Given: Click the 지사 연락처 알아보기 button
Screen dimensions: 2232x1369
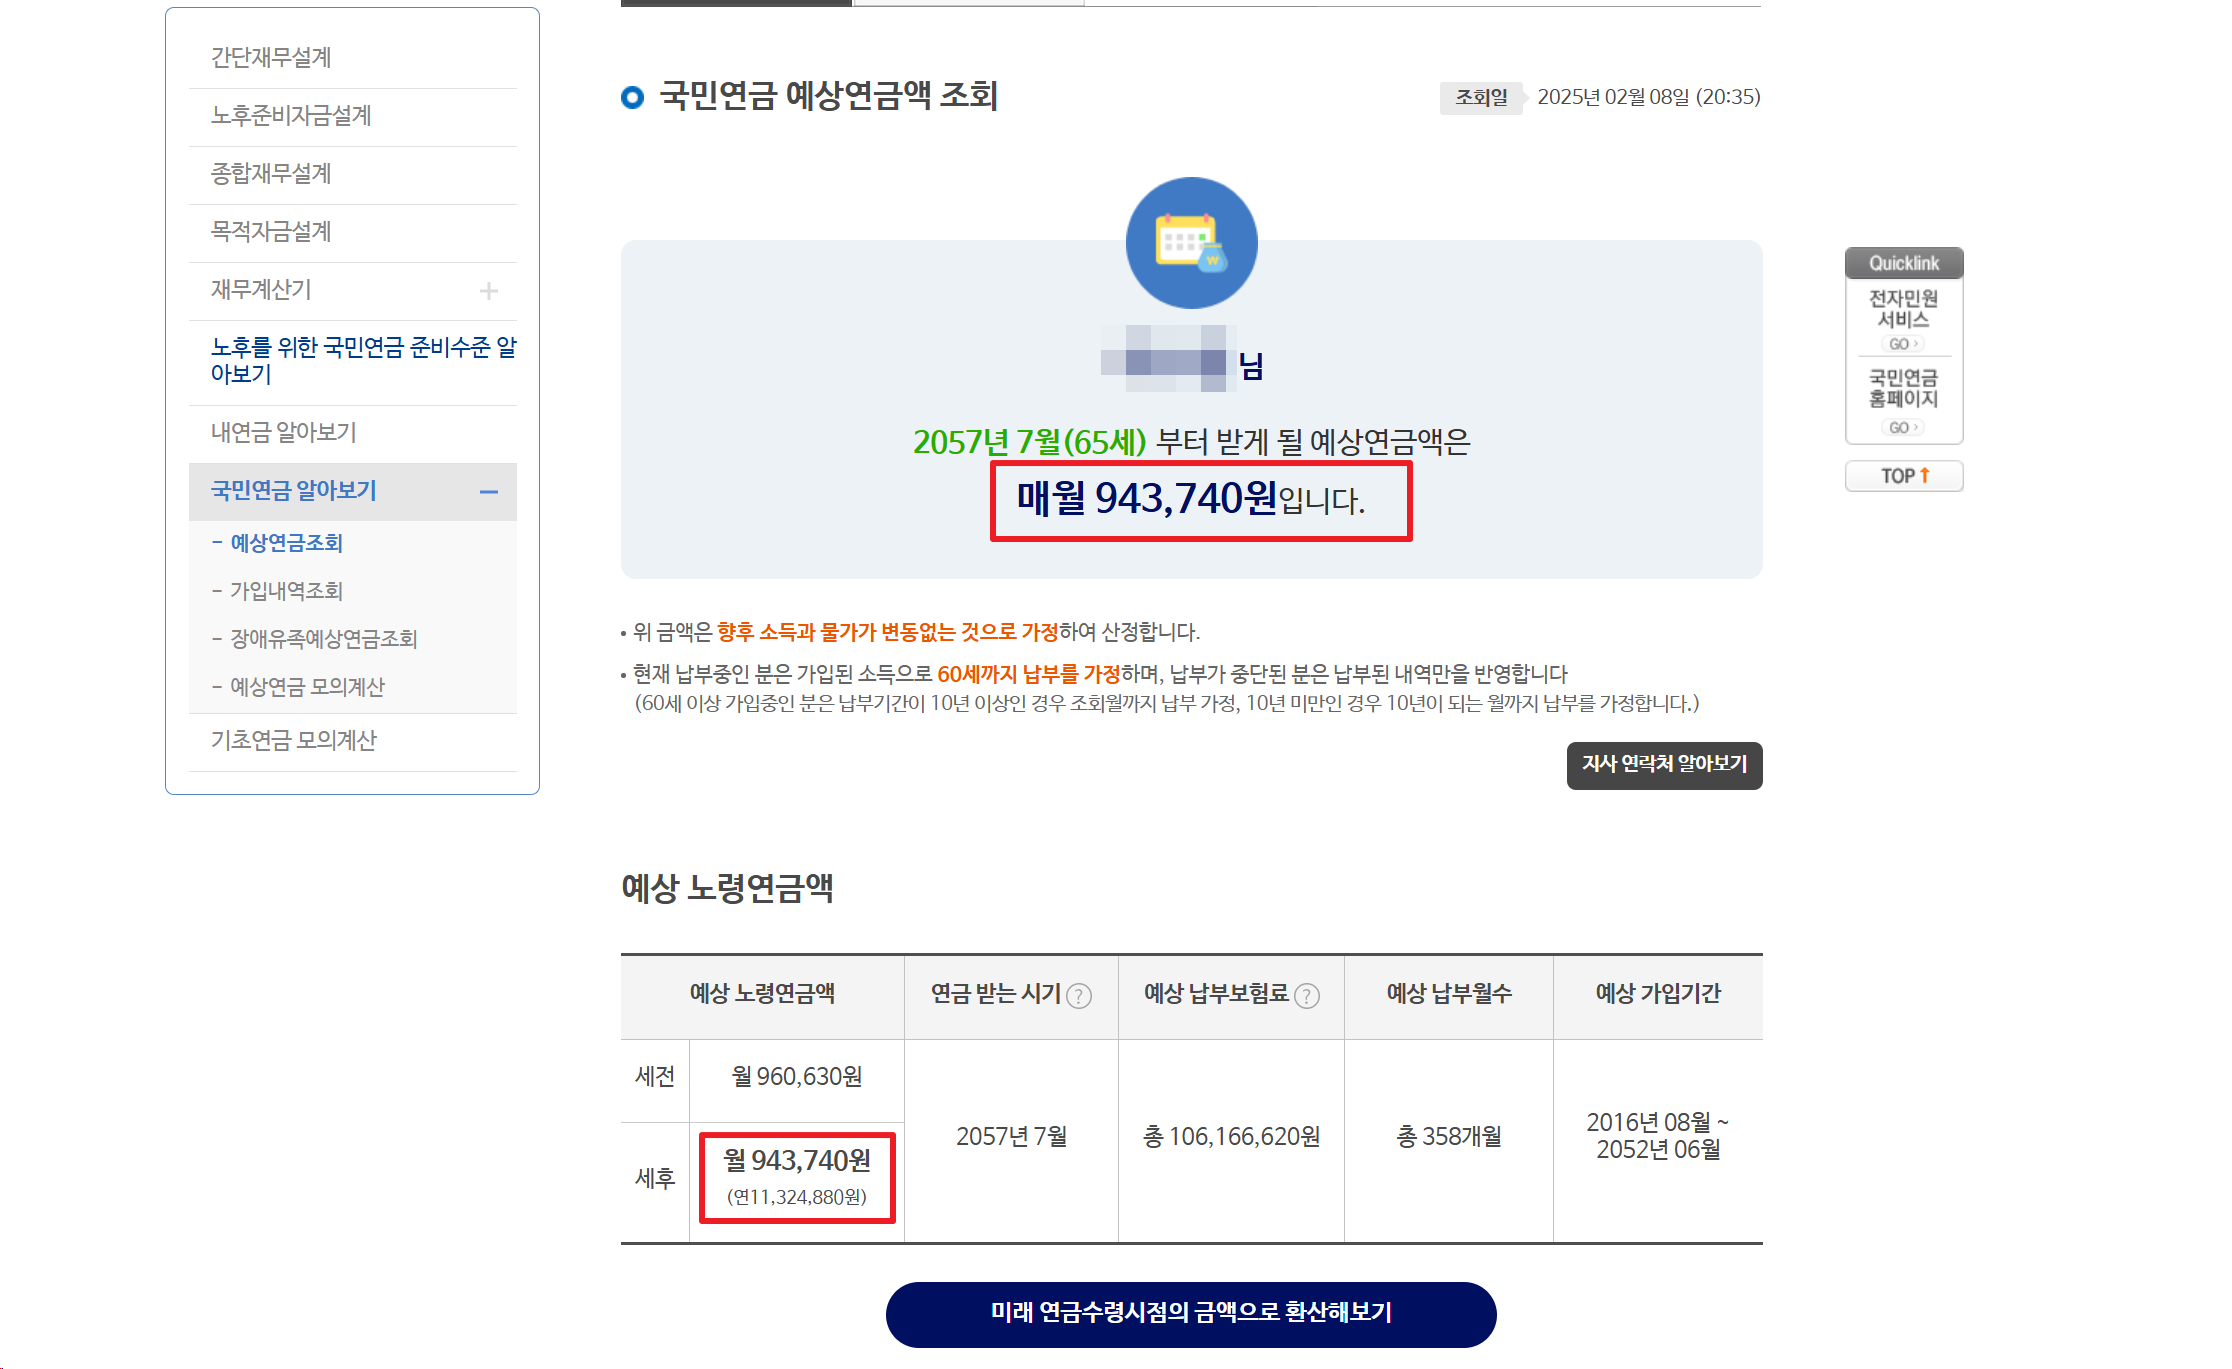Looking at the screenshot, I should (1663, 765).
